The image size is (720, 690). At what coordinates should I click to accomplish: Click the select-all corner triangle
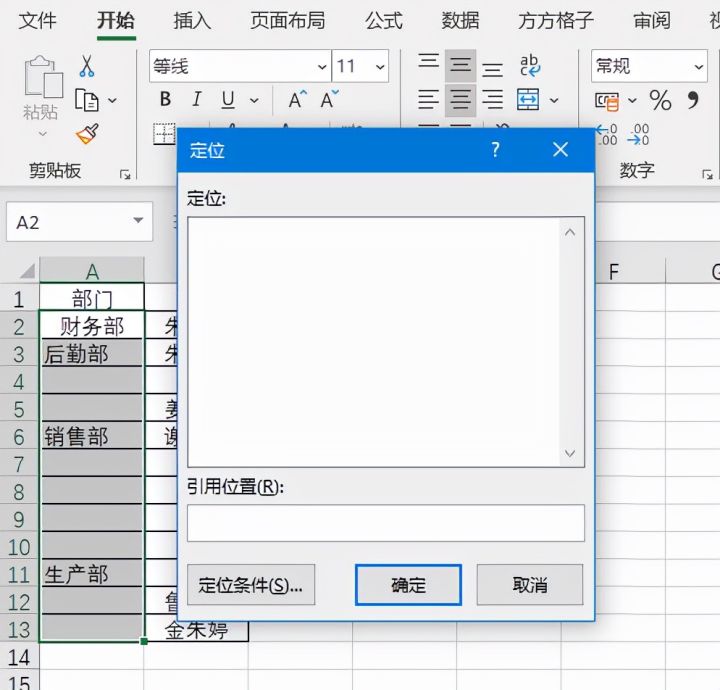point(28,271)
